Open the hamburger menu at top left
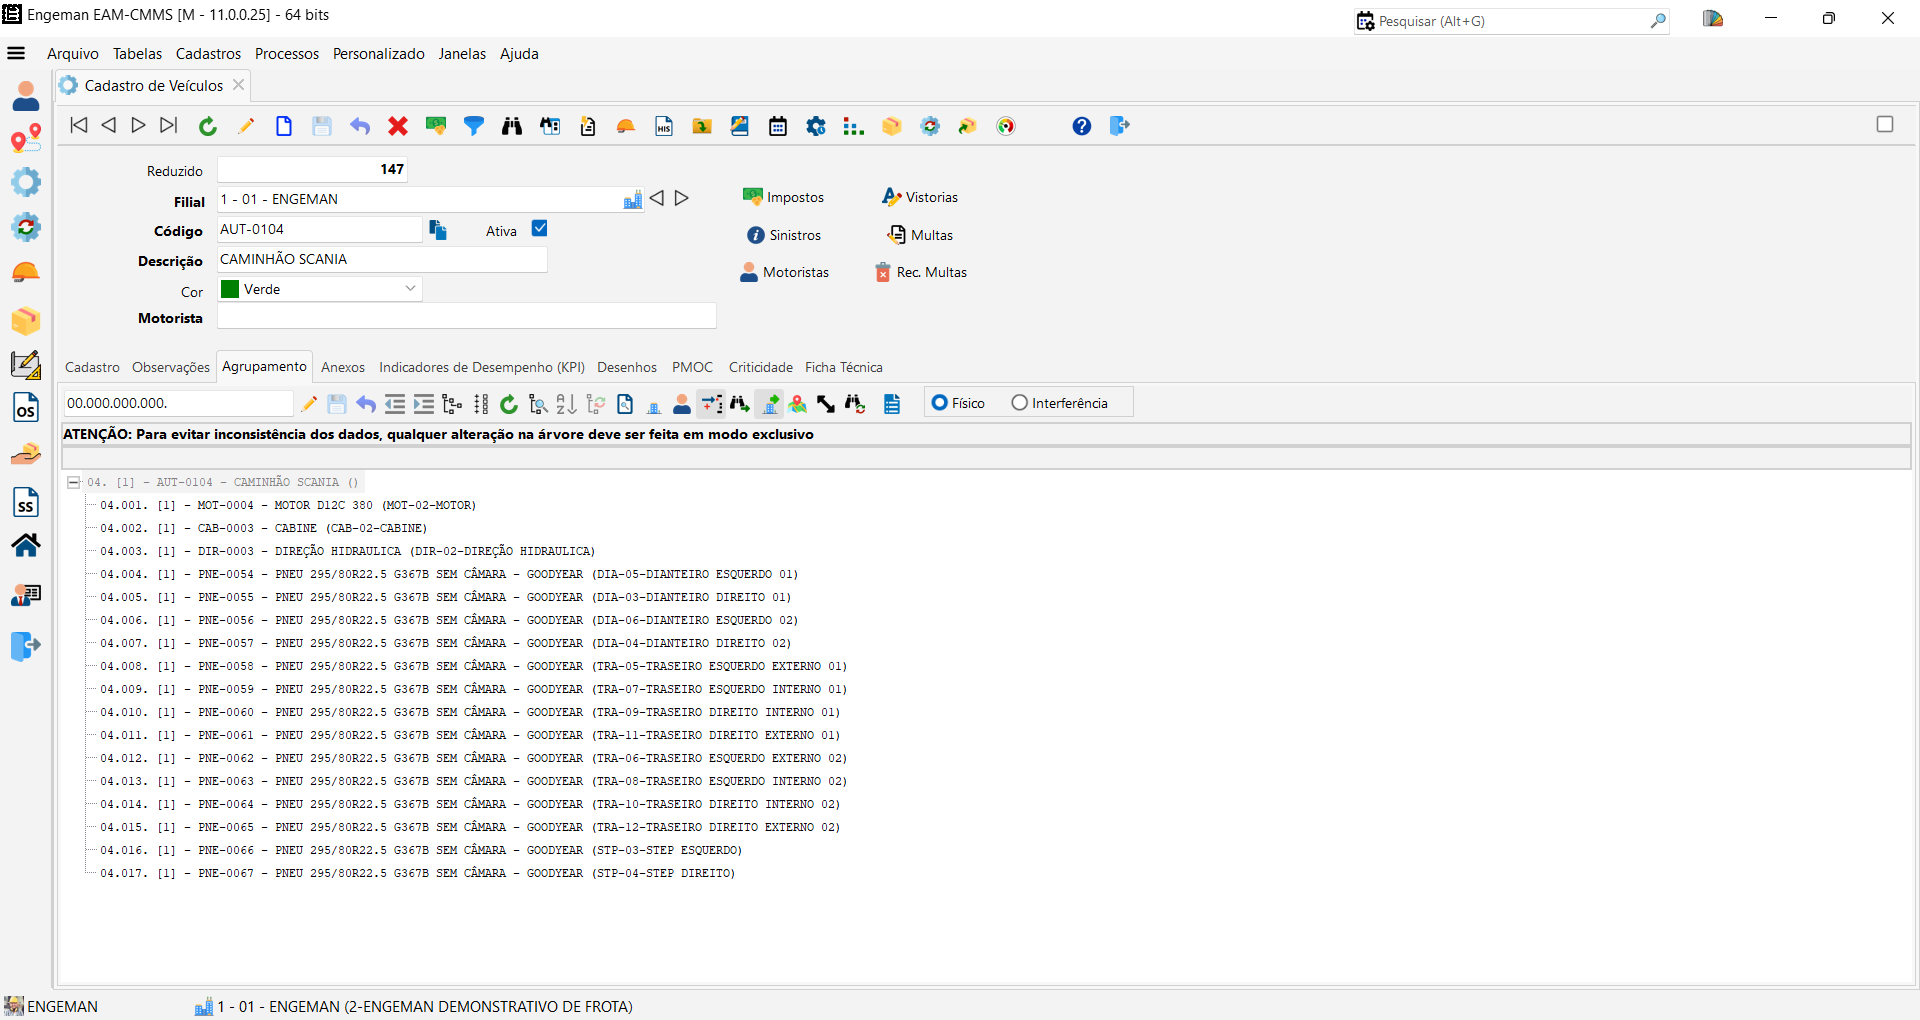Viewport: 1920px width, 1020px height. tap(16, 54)
